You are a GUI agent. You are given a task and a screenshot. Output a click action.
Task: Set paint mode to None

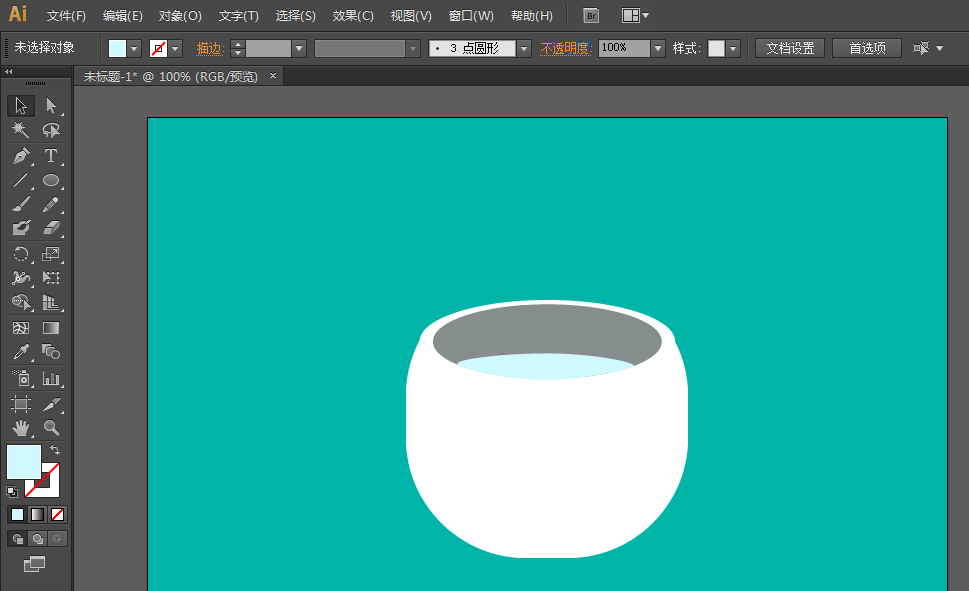coord(57,514)
